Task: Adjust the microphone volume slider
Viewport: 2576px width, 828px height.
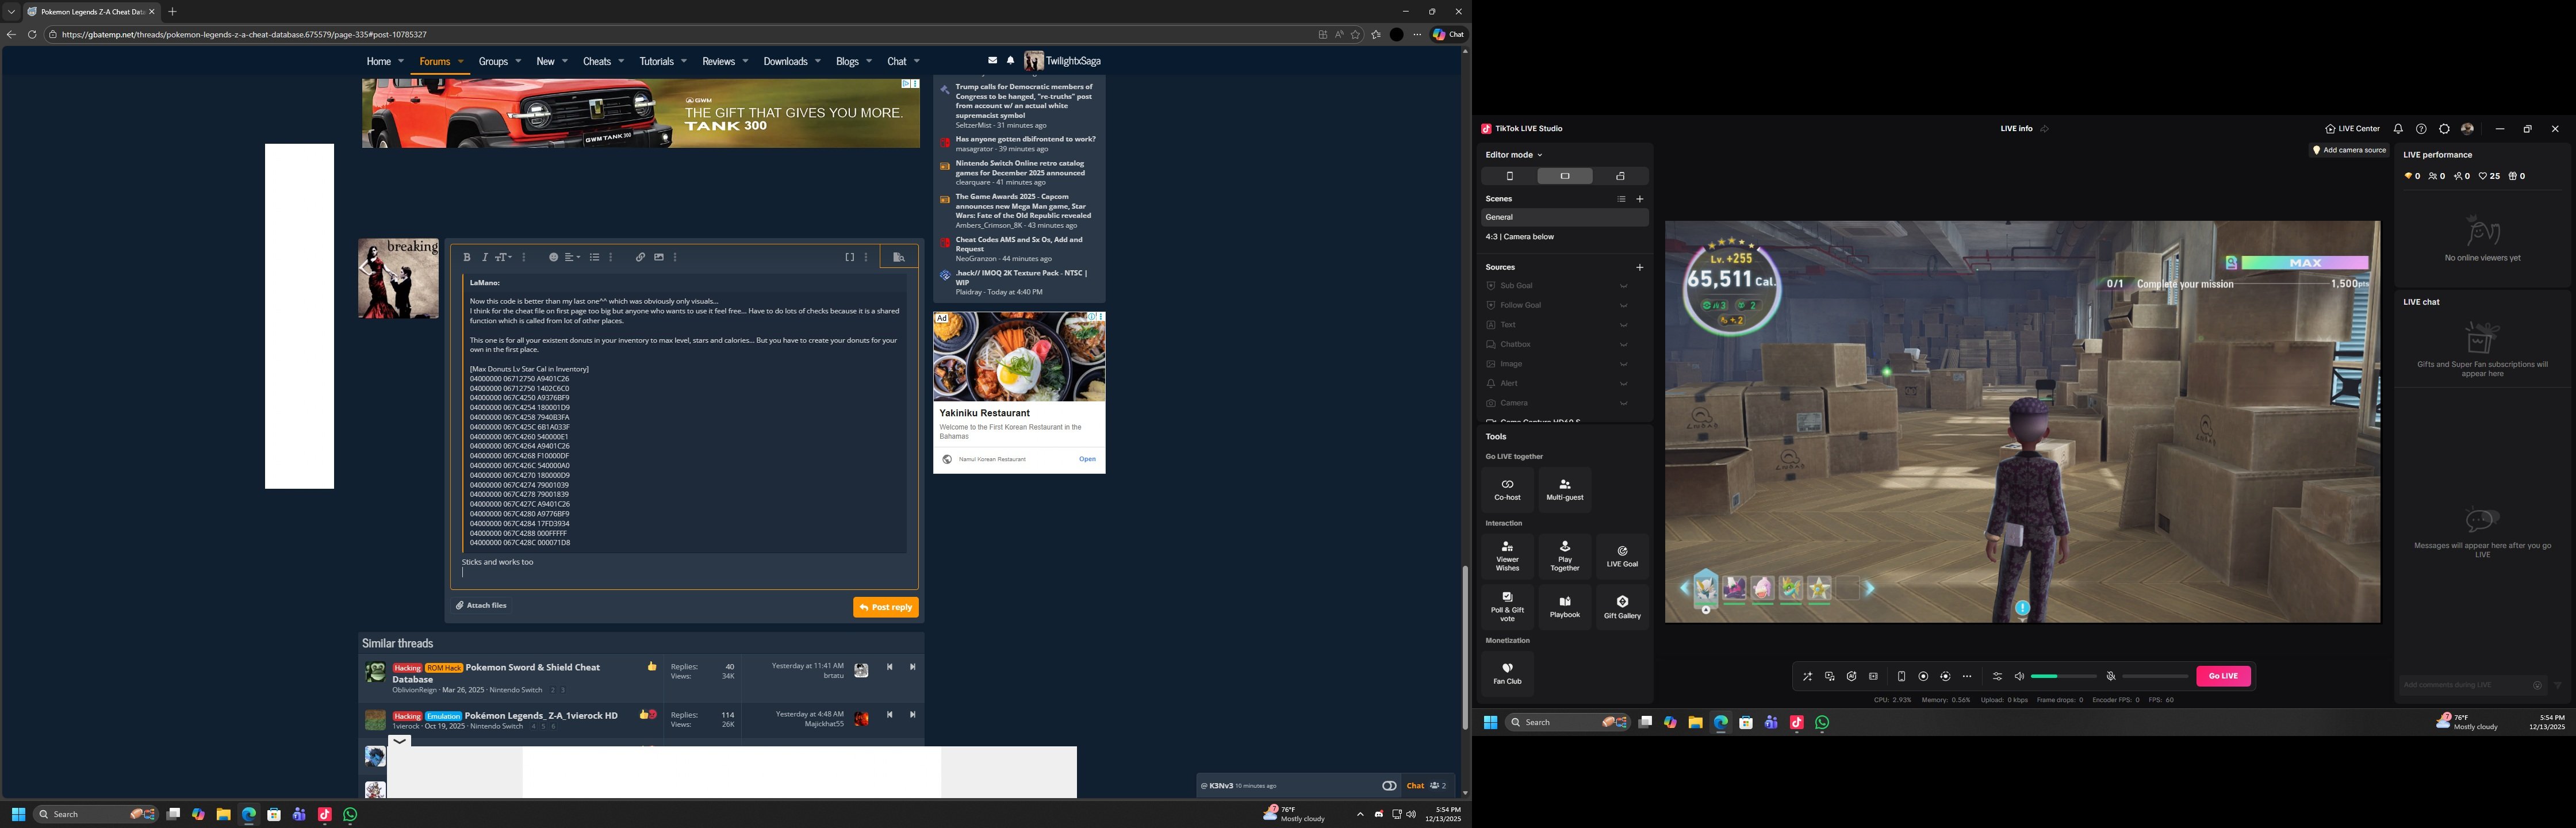Action: coord(2155,677)
